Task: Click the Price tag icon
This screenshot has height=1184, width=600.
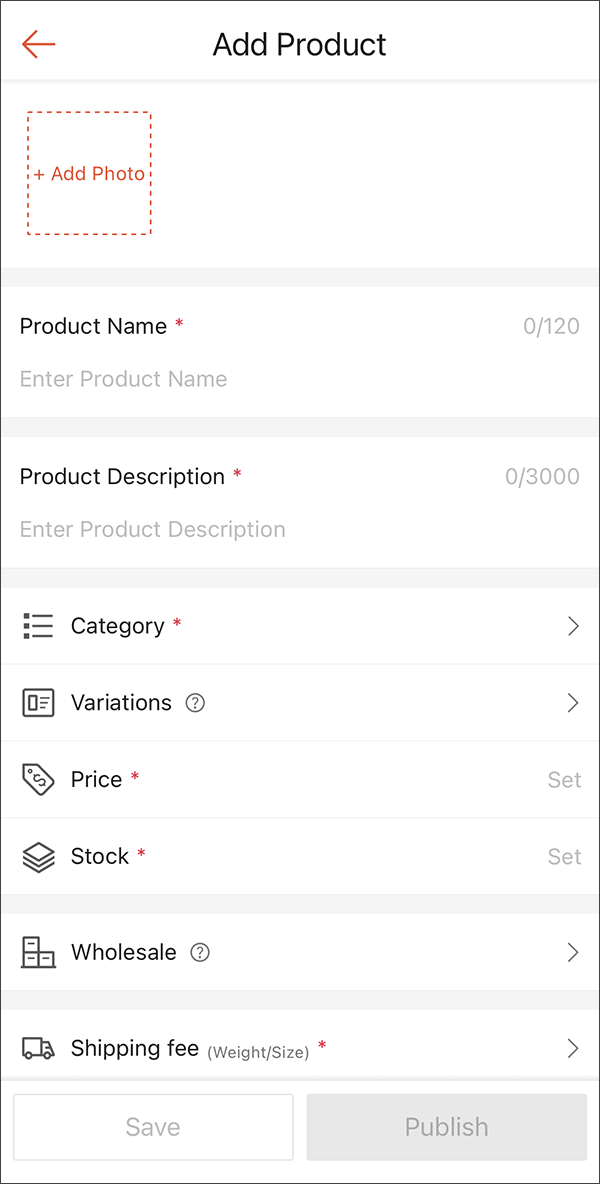Action: 37,780
